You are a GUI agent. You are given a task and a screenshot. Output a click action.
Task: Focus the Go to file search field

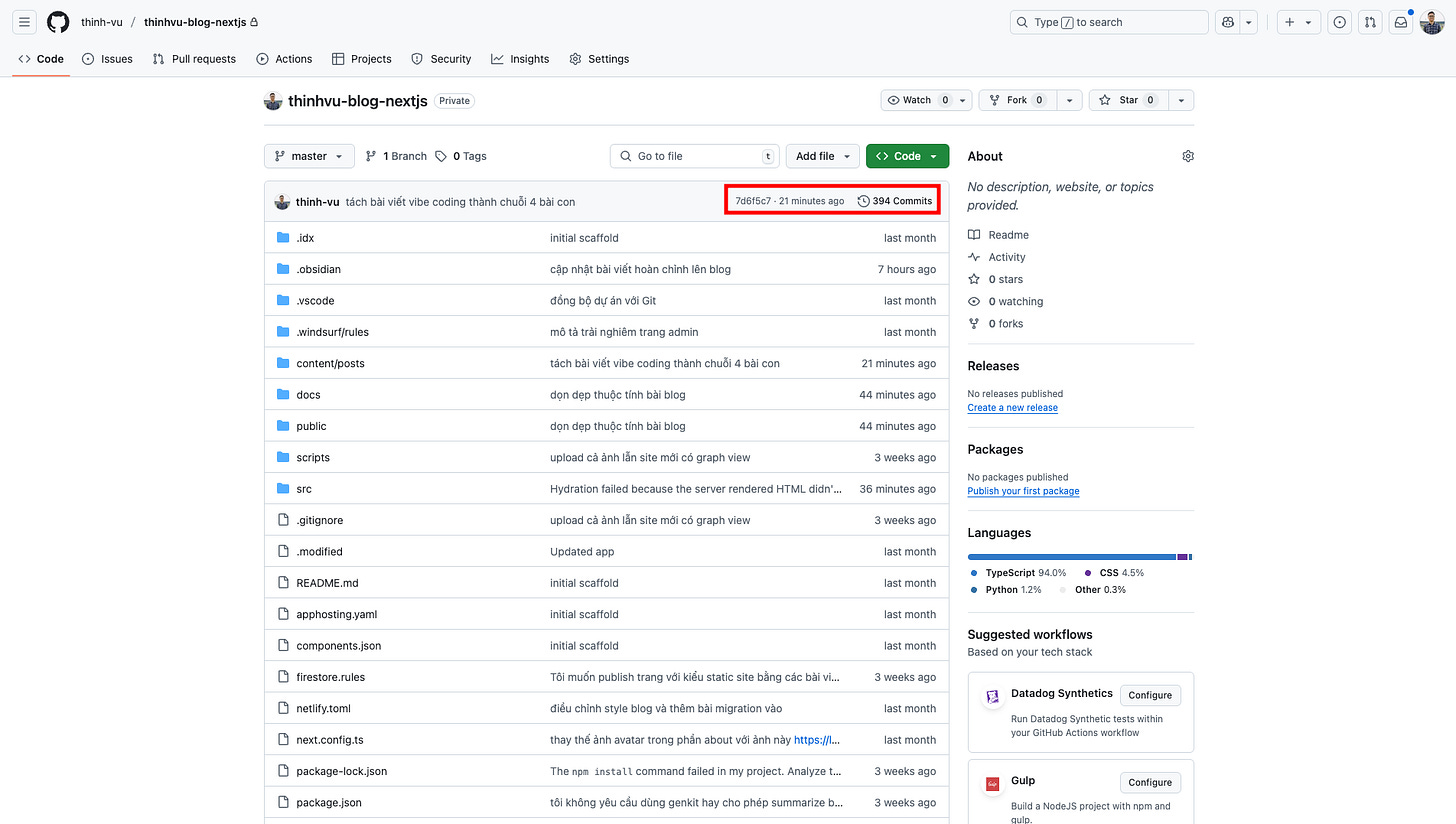coord(695,156)
